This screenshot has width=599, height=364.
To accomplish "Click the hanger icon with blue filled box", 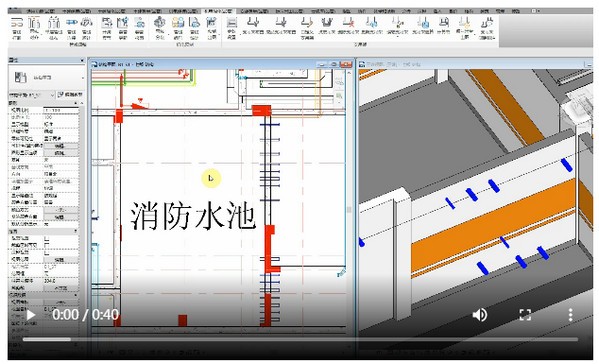I will [423, 23].
